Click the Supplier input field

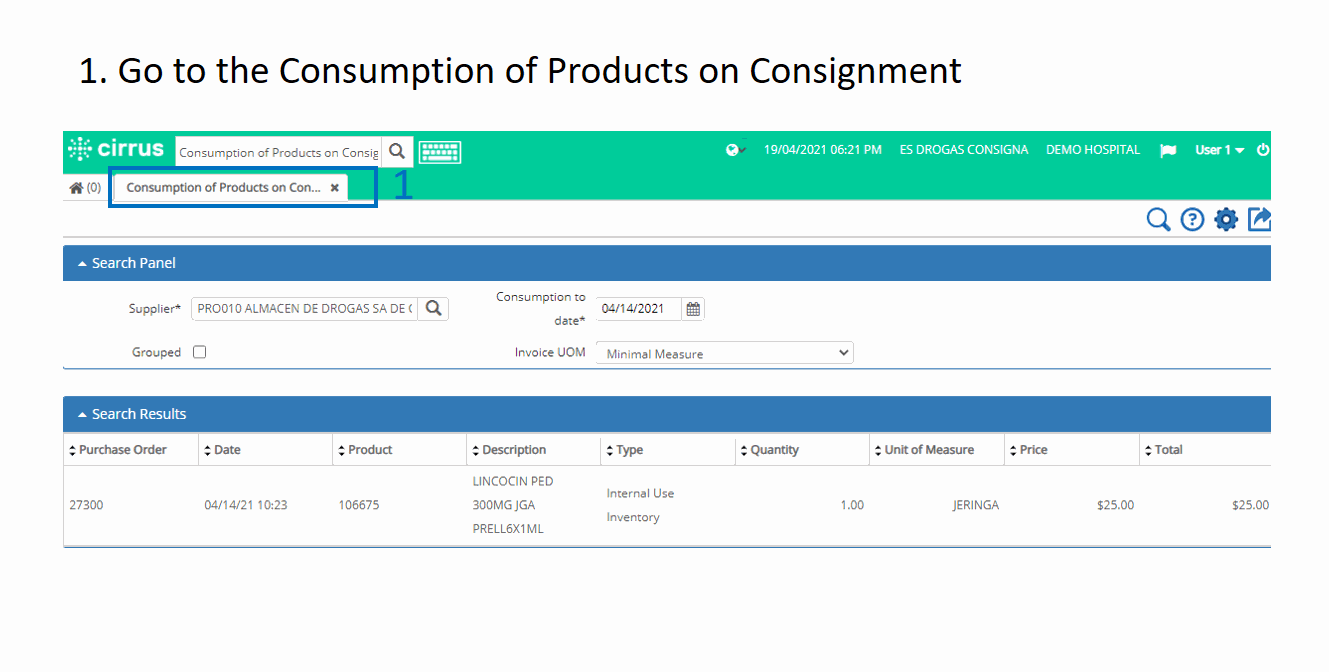[304, 309]
